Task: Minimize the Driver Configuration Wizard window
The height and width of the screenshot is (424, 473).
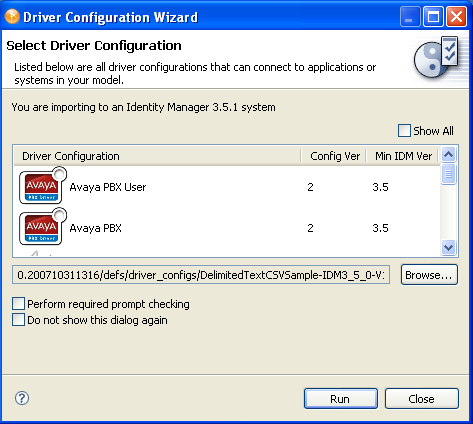Action: click(x=410, y=17)
